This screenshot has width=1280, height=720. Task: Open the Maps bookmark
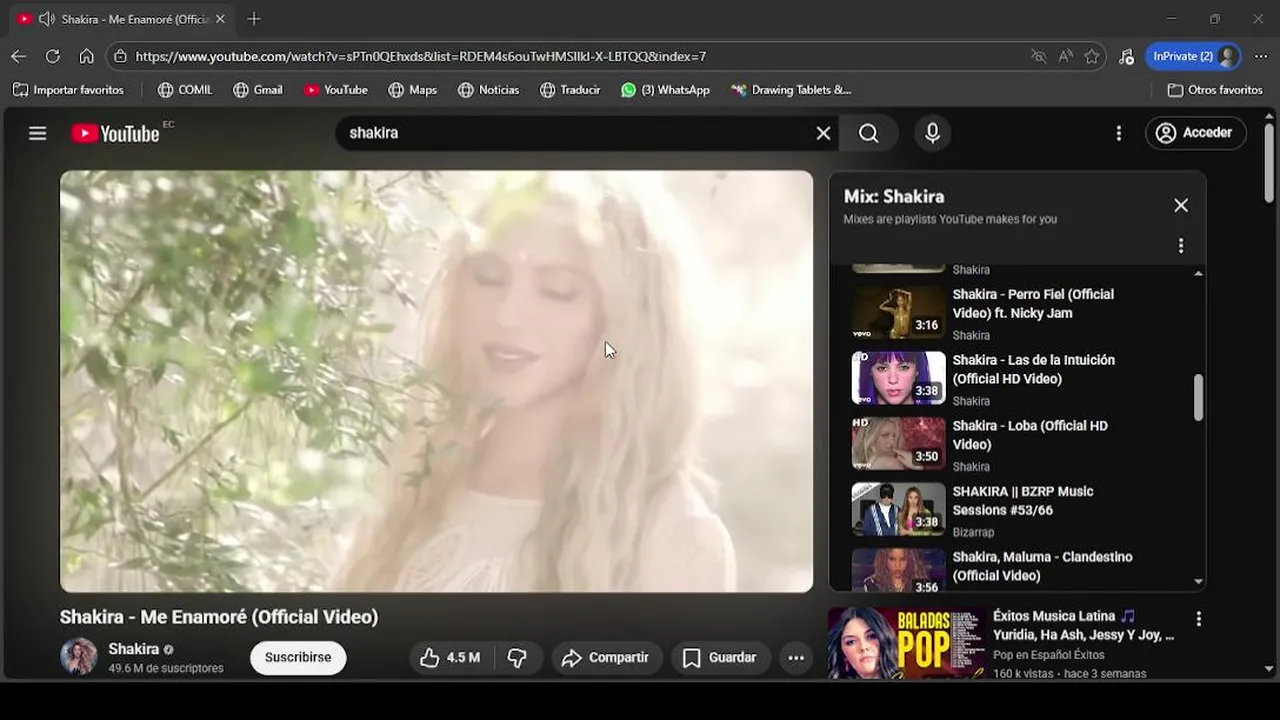click(x=413, y=90)
